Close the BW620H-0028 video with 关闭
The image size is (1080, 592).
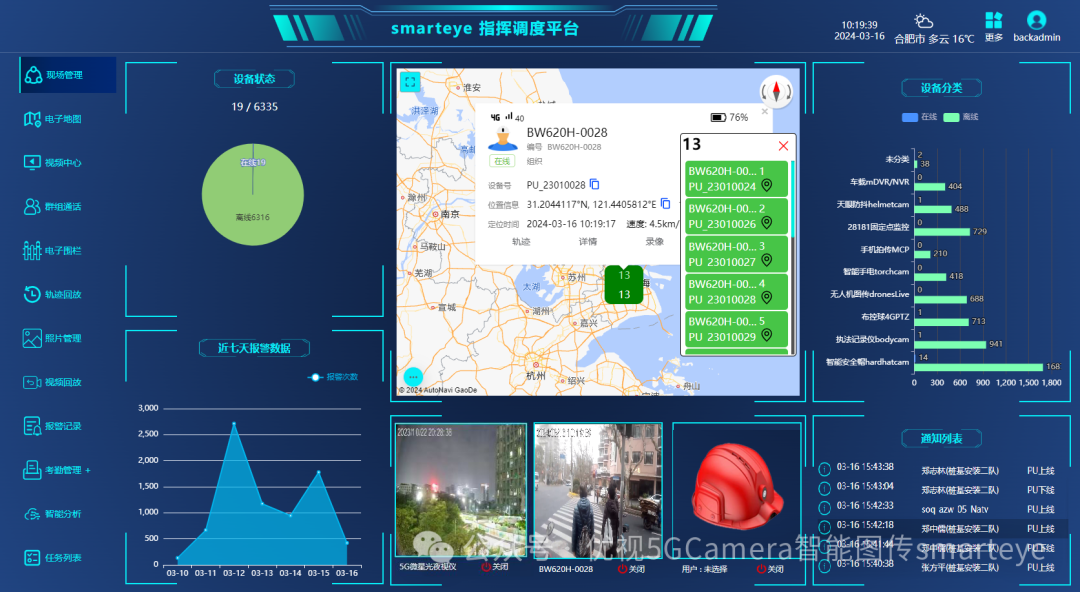(632, 569)
